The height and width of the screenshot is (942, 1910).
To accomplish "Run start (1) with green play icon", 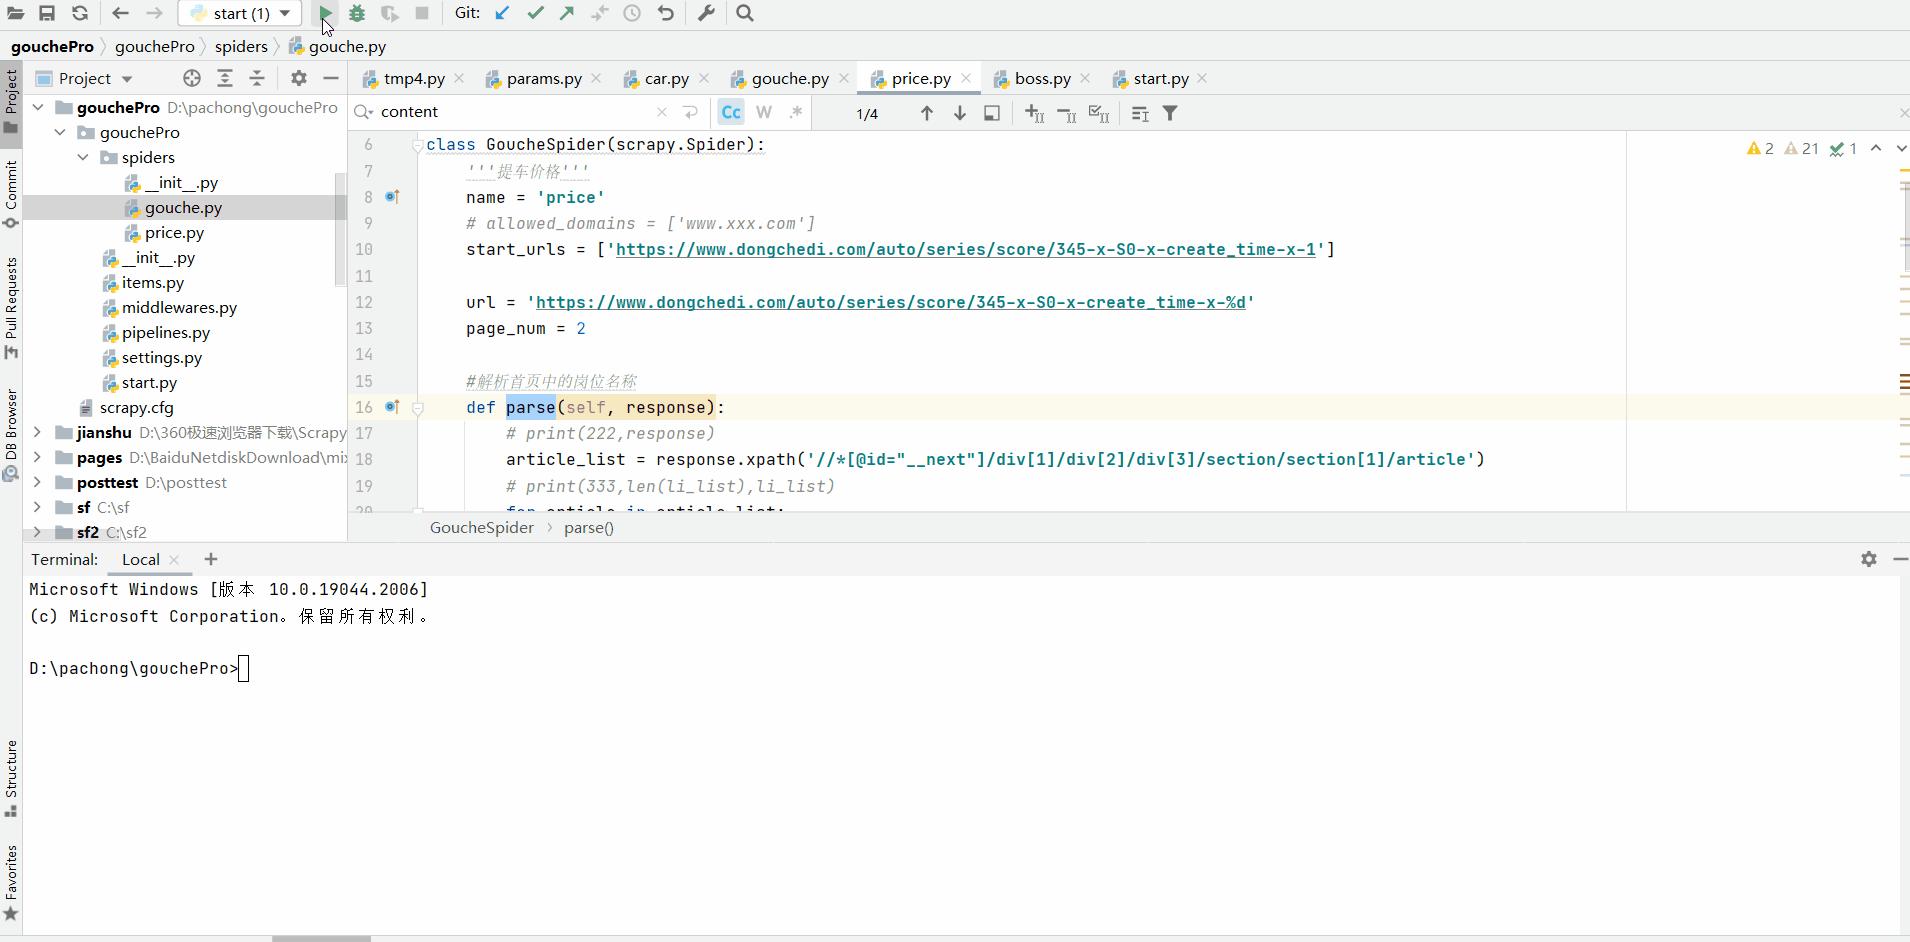I will point(326,13).
